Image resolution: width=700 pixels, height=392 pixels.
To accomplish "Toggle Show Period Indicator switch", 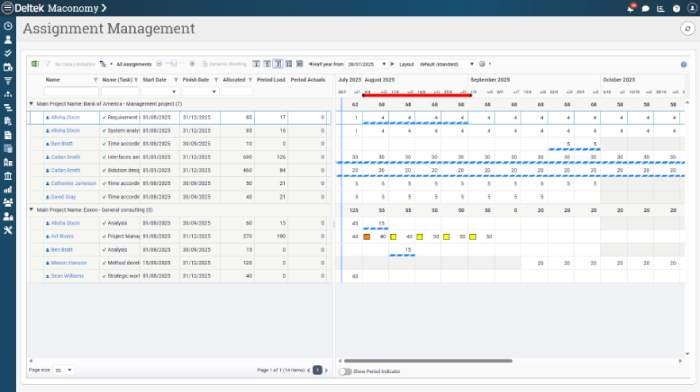I will (345, 371).
